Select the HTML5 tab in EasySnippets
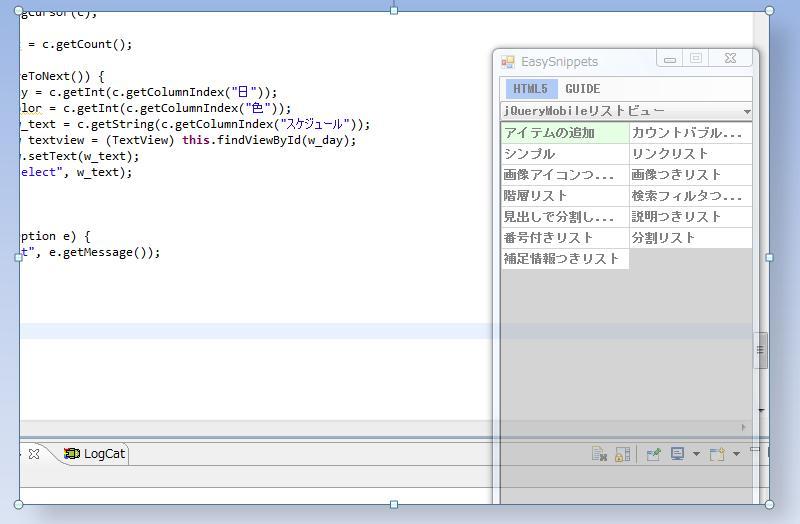Screen dimensions: 800x524 tap(531, 89)
